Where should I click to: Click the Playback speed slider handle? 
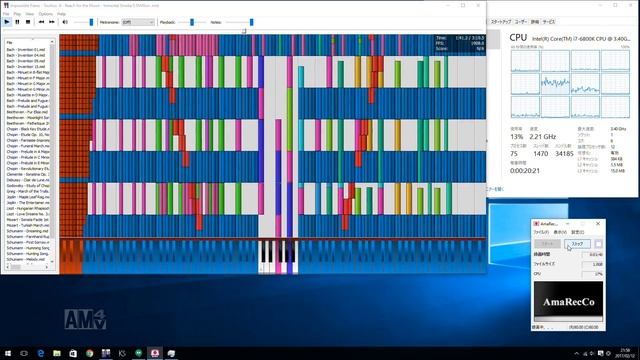192,22
